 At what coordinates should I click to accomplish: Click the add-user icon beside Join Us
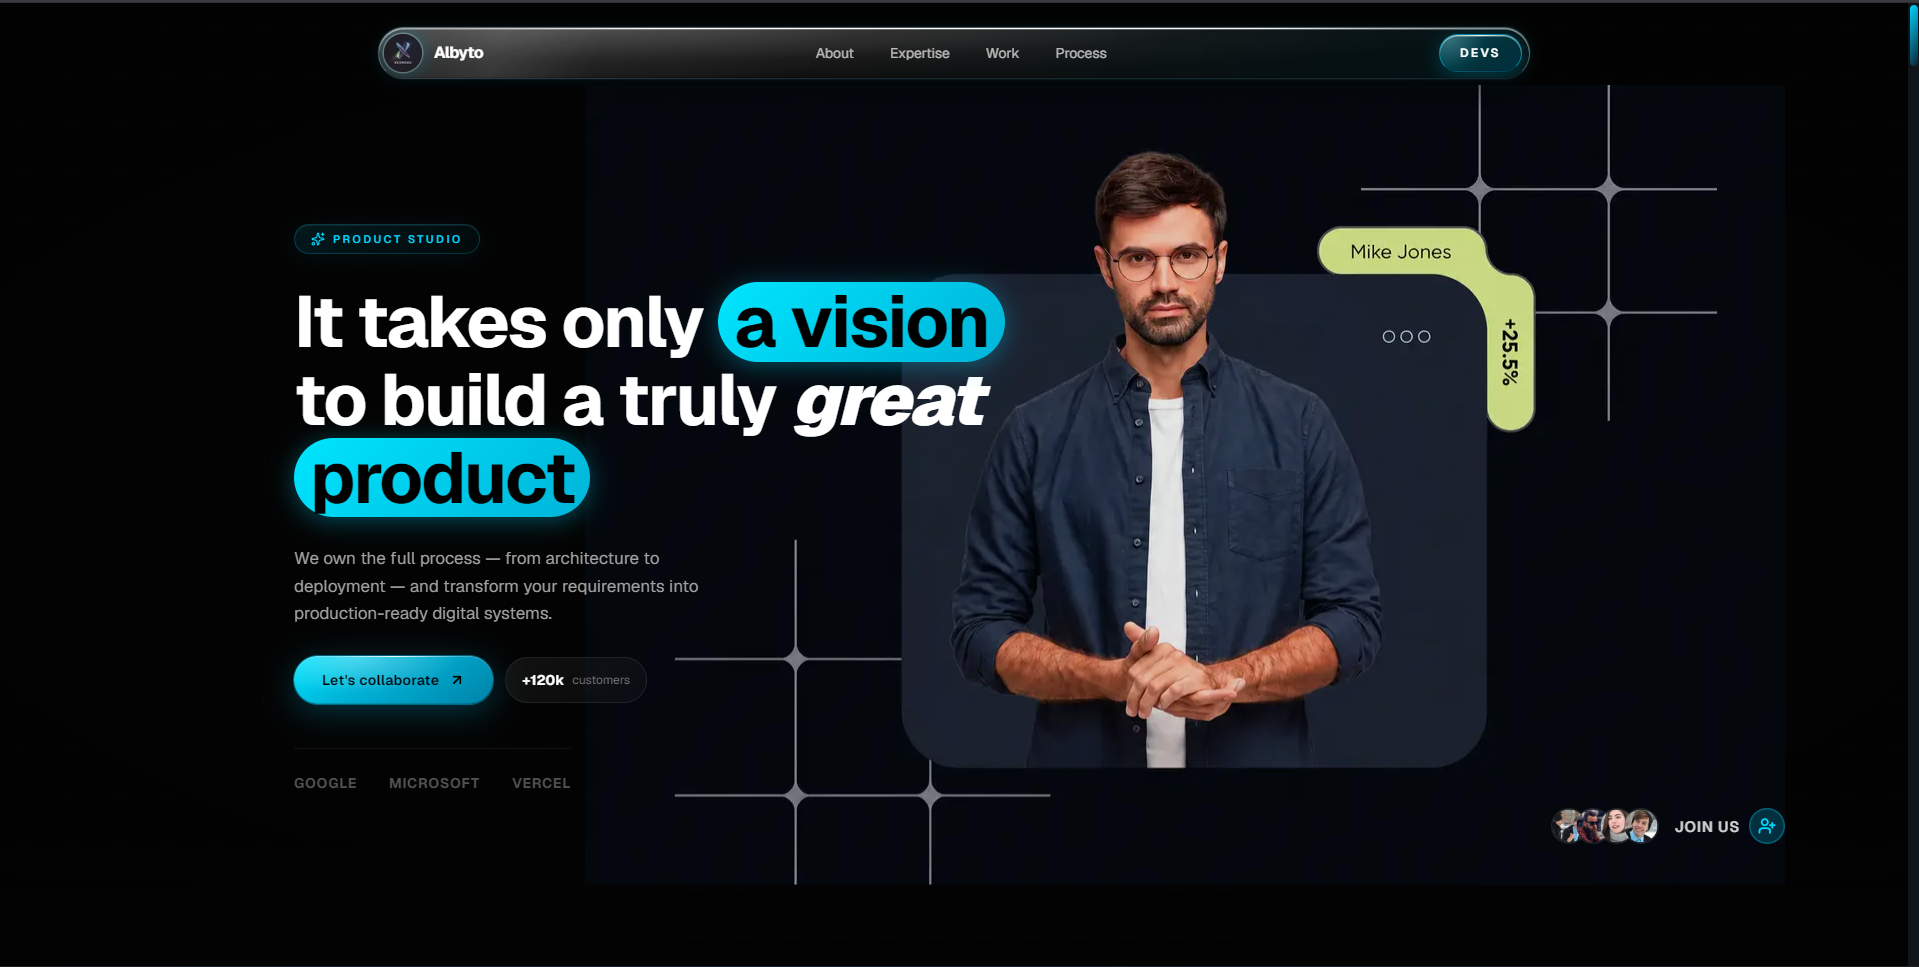[x=1767, y=826]
